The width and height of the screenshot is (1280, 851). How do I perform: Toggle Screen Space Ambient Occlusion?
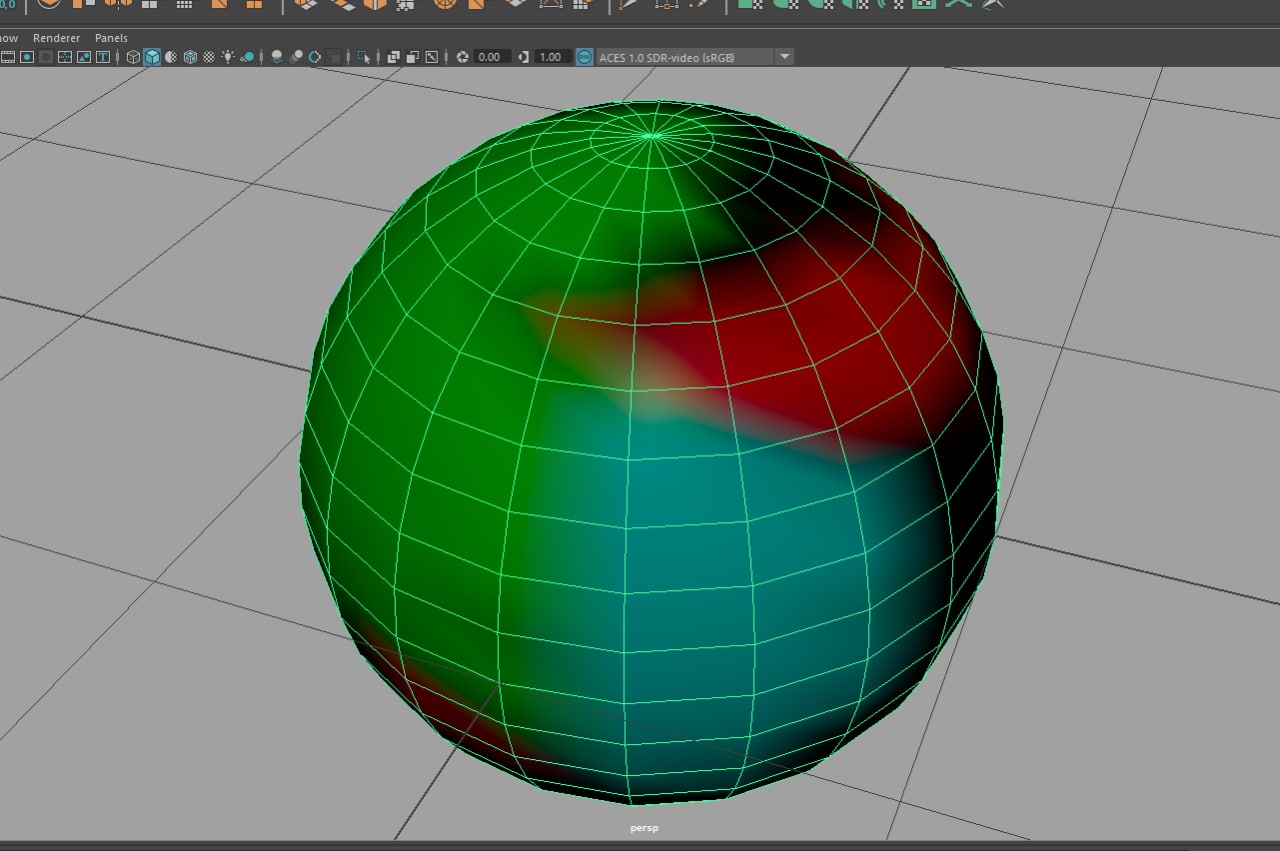(x=277, y=57)
